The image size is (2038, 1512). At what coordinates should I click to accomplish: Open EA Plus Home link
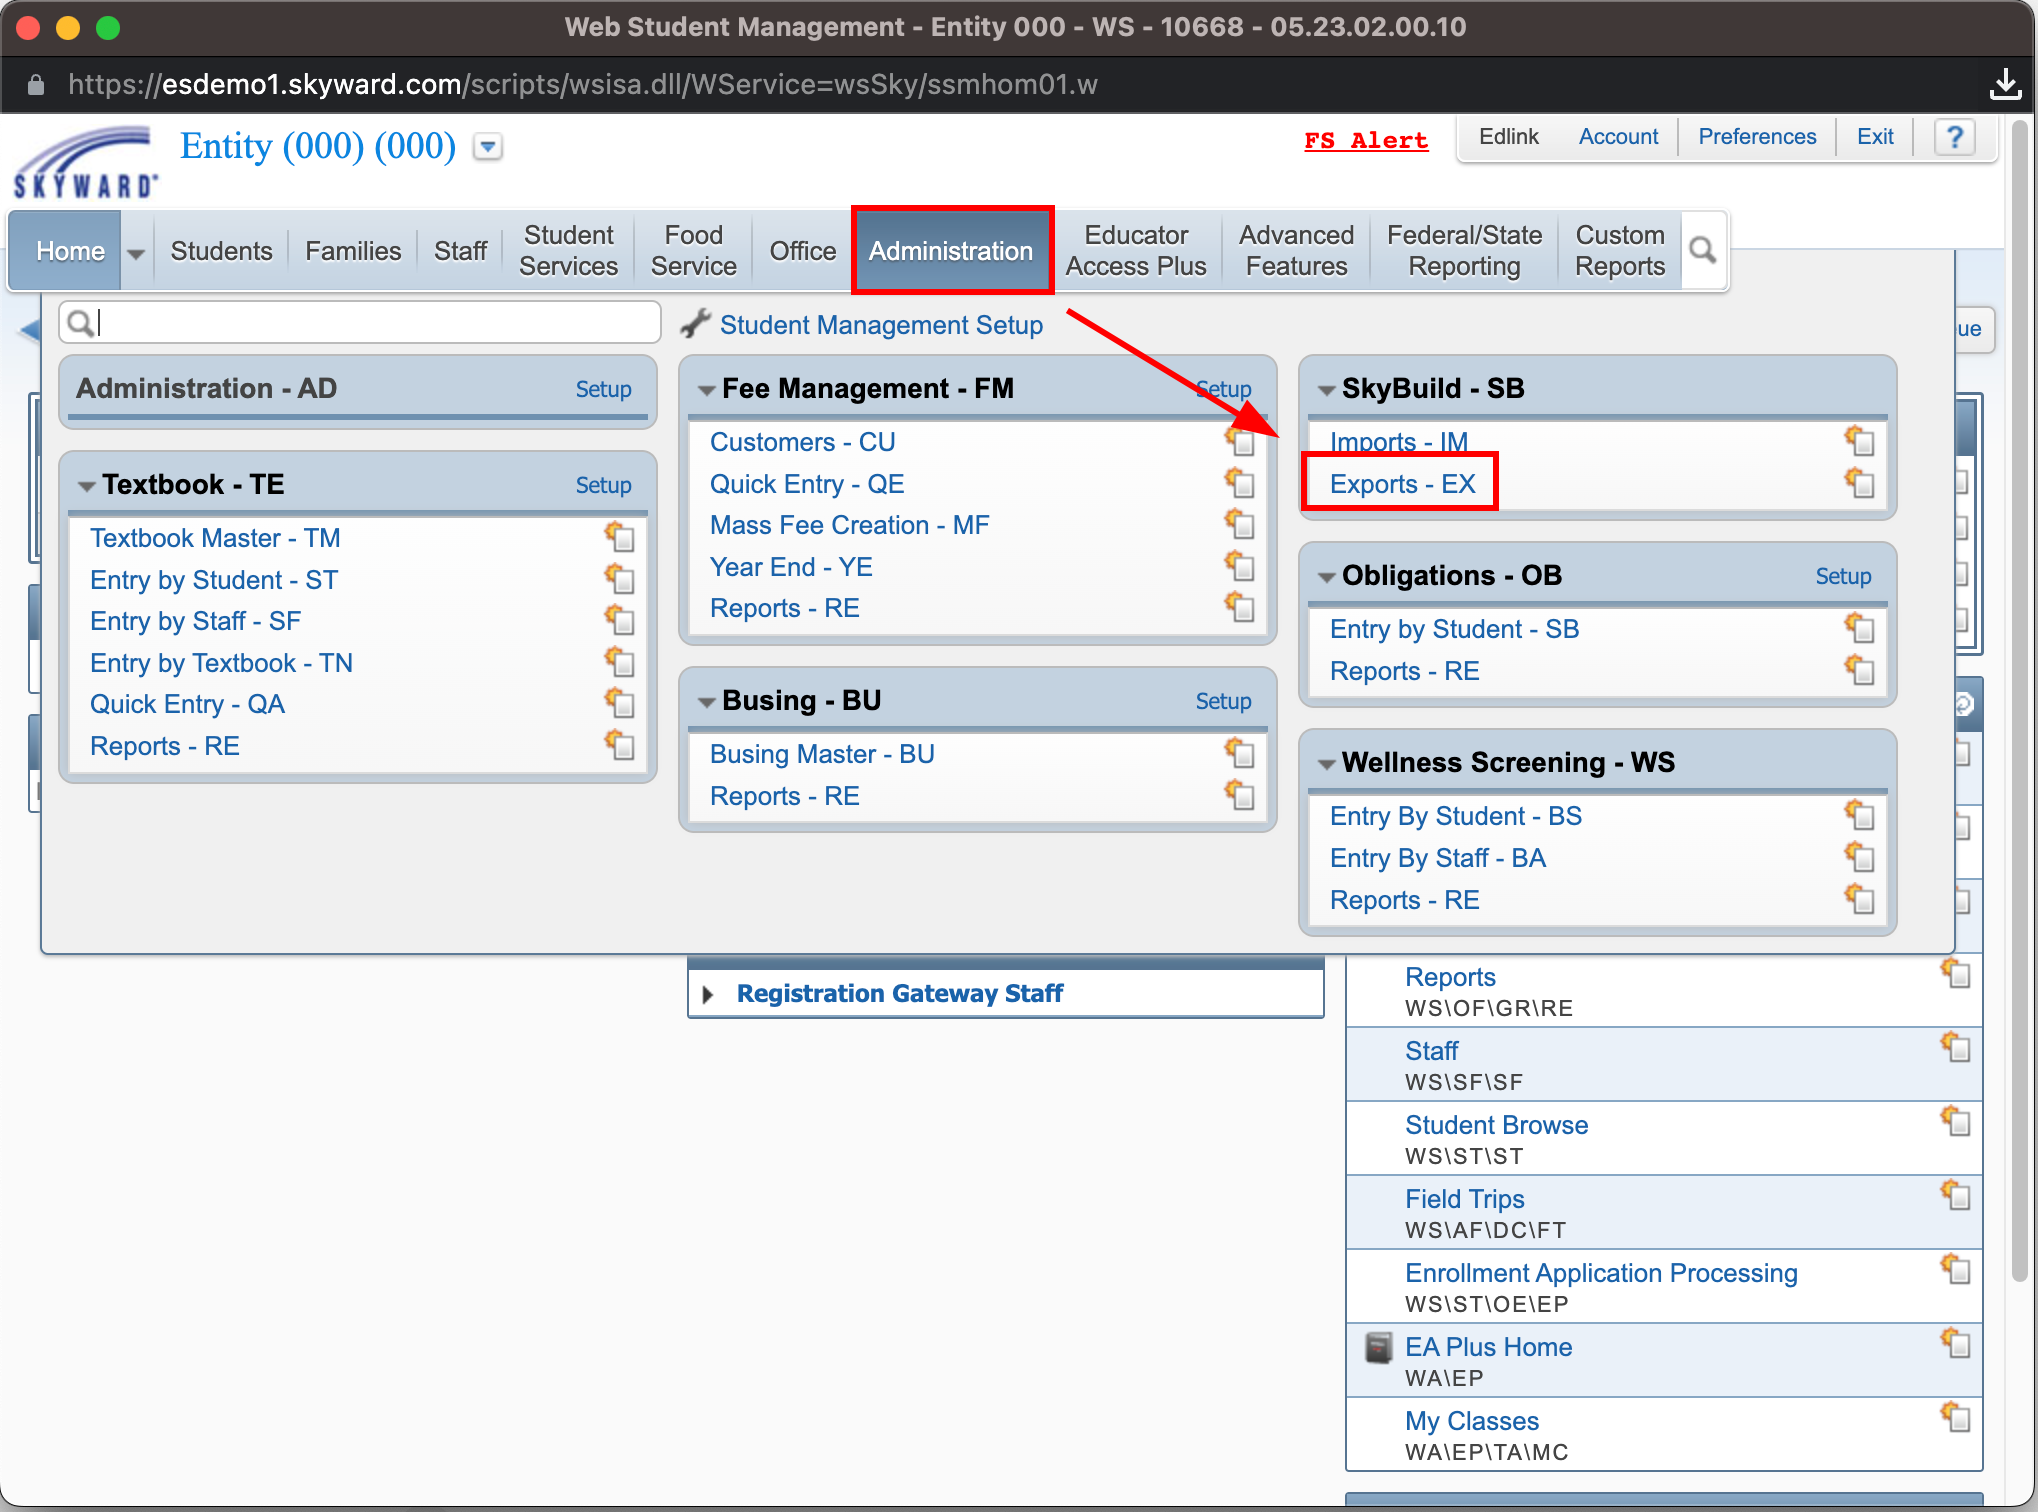[1488, 1347]
